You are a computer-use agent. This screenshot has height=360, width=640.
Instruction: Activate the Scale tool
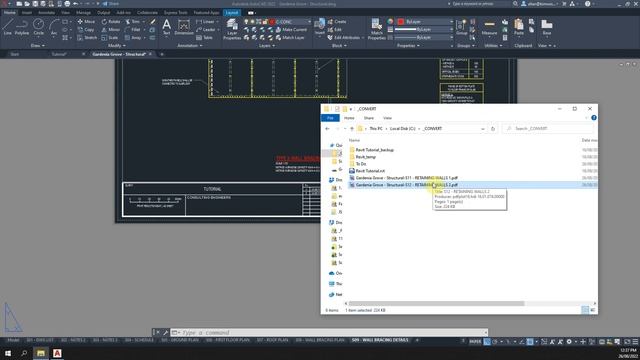coord(110,38)
